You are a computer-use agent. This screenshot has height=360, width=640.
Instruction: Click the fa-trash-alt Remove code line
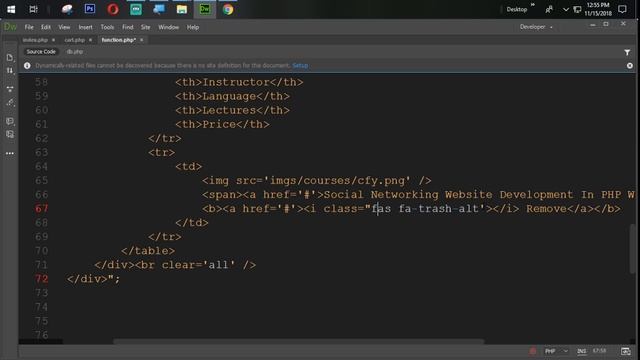411,209
